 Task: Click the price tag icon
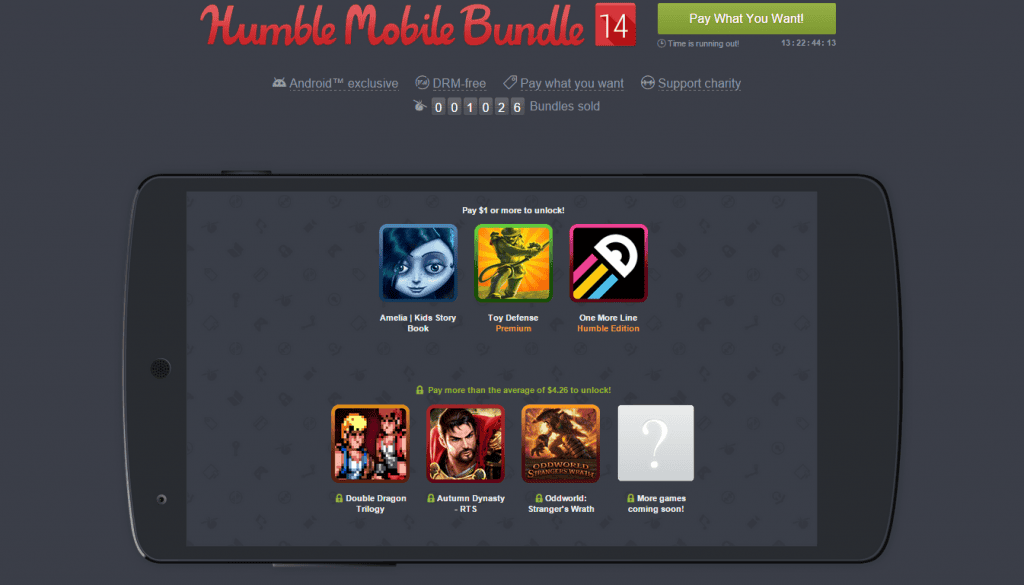point(510,82)
